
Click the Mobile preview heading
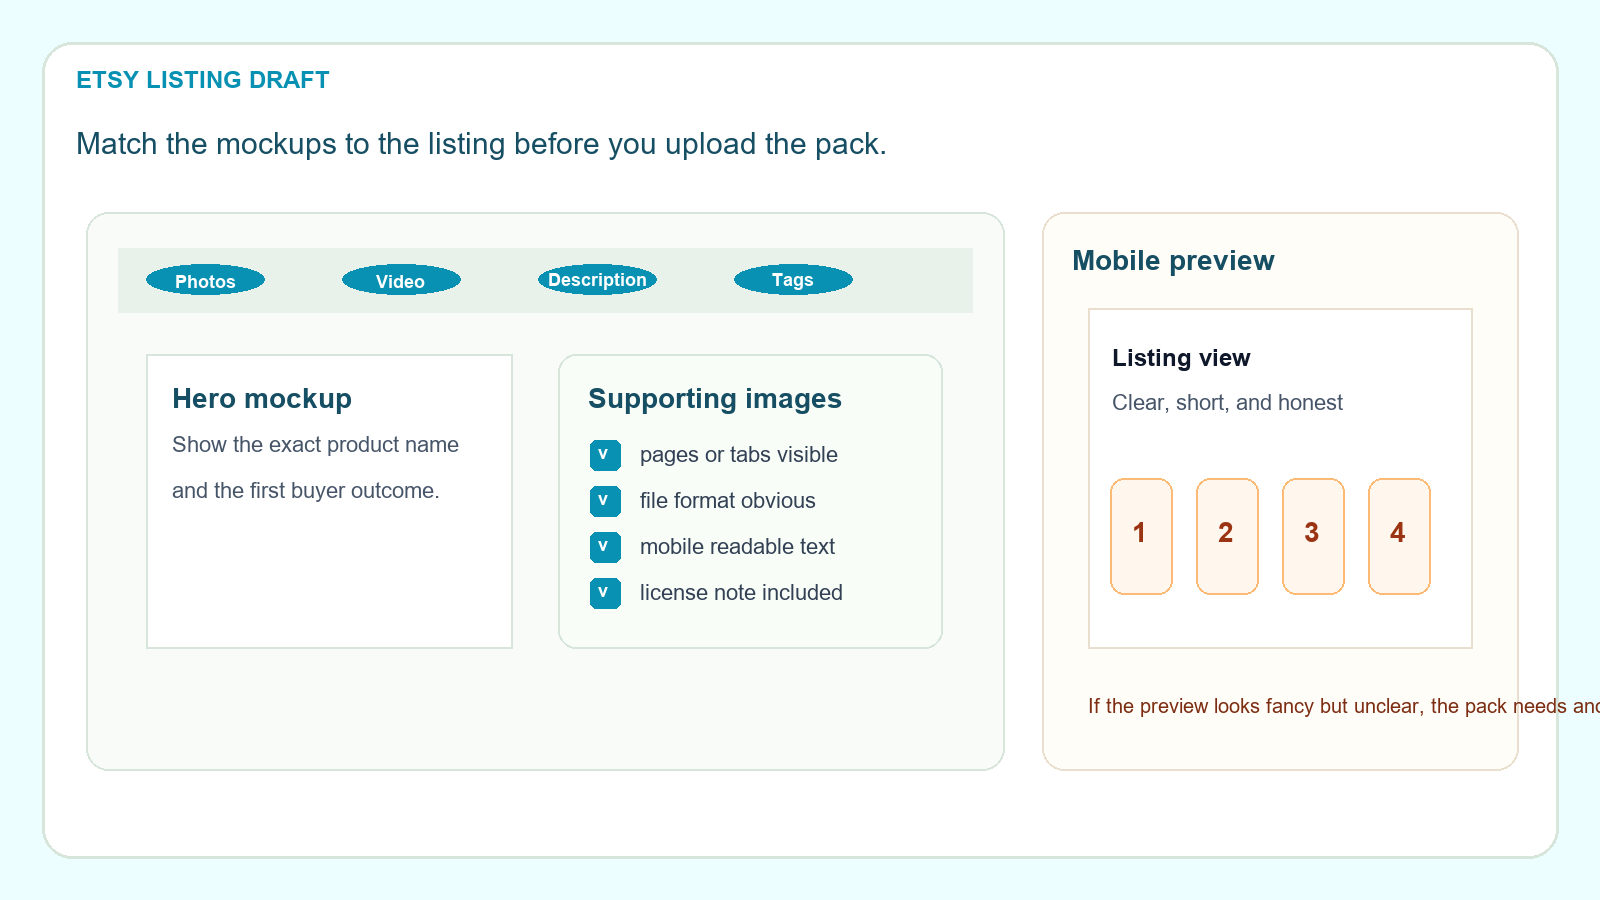[x=1173, y=261]
